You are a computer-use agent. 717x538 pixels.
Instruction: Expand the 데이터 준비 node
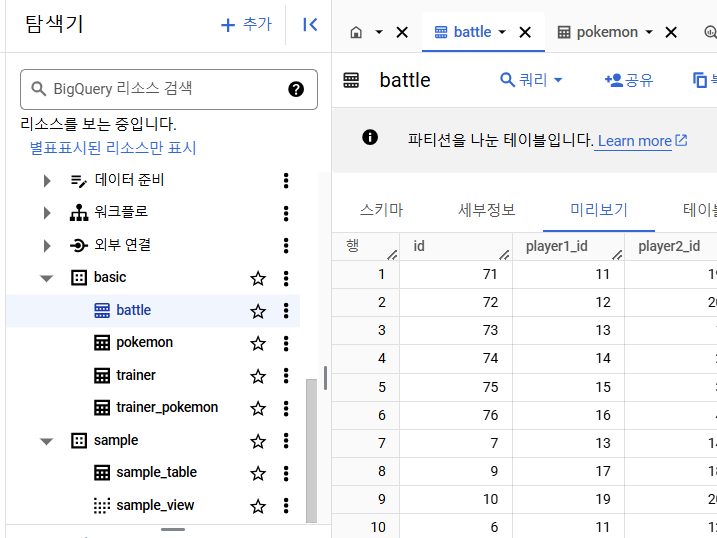point(47,181)
